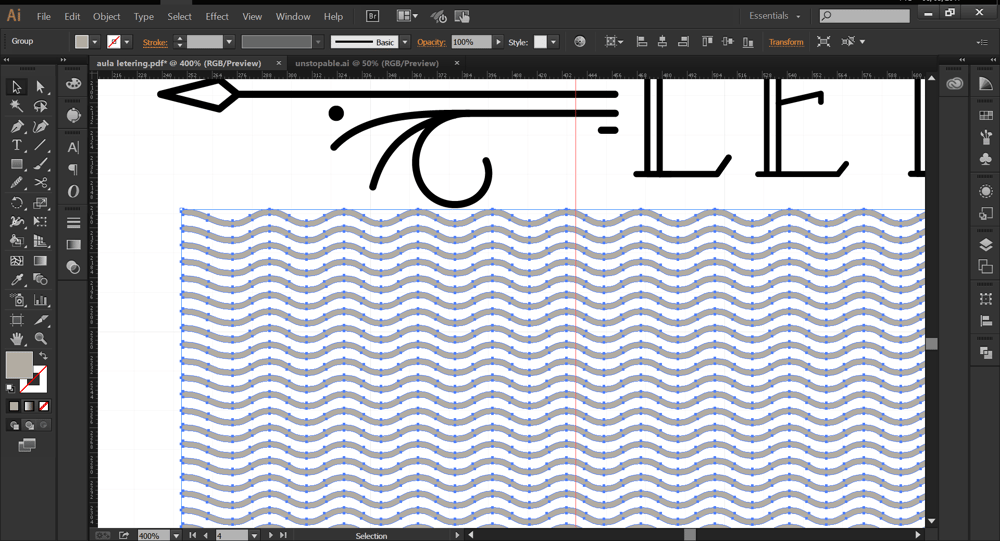Select the Column Graph tool
Screen dimensions: 1000x541
coord(41,300)
